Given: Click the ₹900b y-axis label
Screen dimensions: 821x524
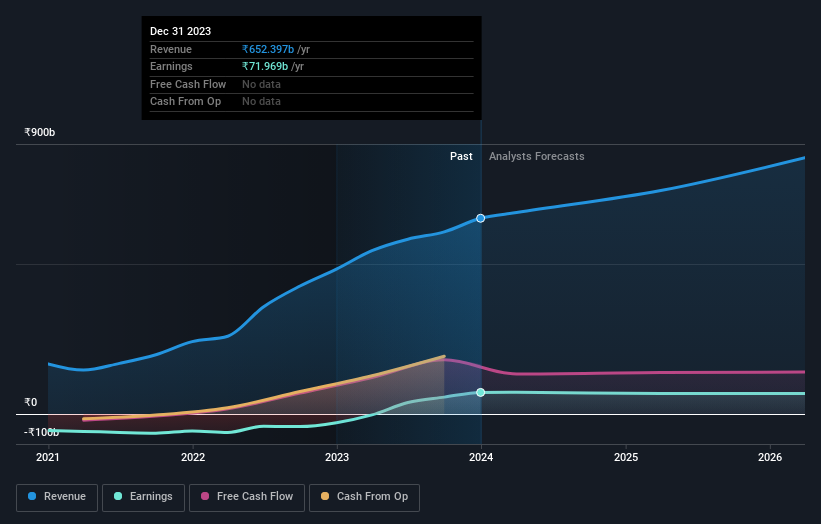Looking at the screenshot, I should click(x=40, y=132).
